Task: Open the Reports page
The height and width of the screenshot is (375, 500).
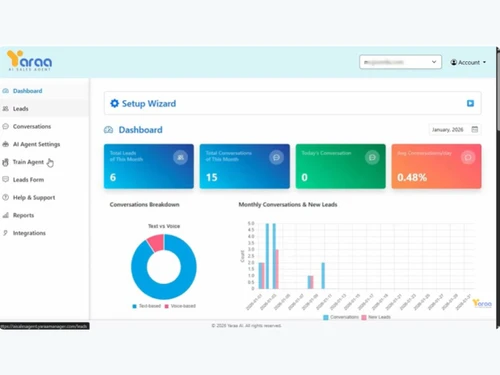Action: (44, 215)
